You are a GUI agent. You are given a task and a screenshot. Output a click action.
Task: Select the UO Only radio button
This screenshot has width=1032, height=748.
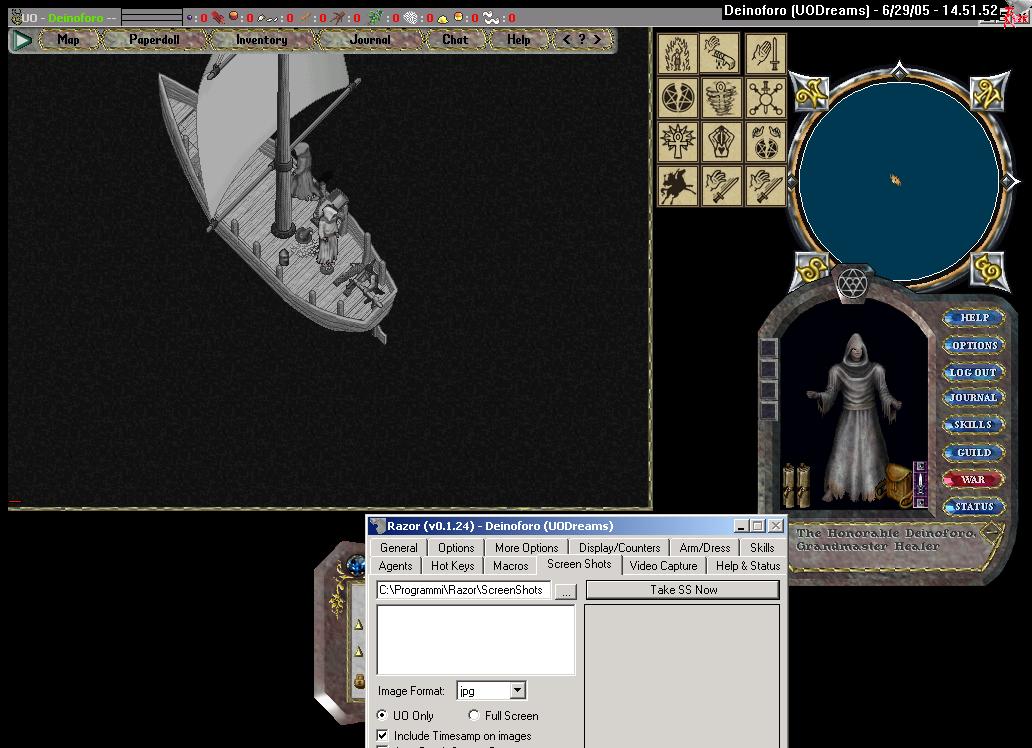pyautogui.click(x=383, y=716)
